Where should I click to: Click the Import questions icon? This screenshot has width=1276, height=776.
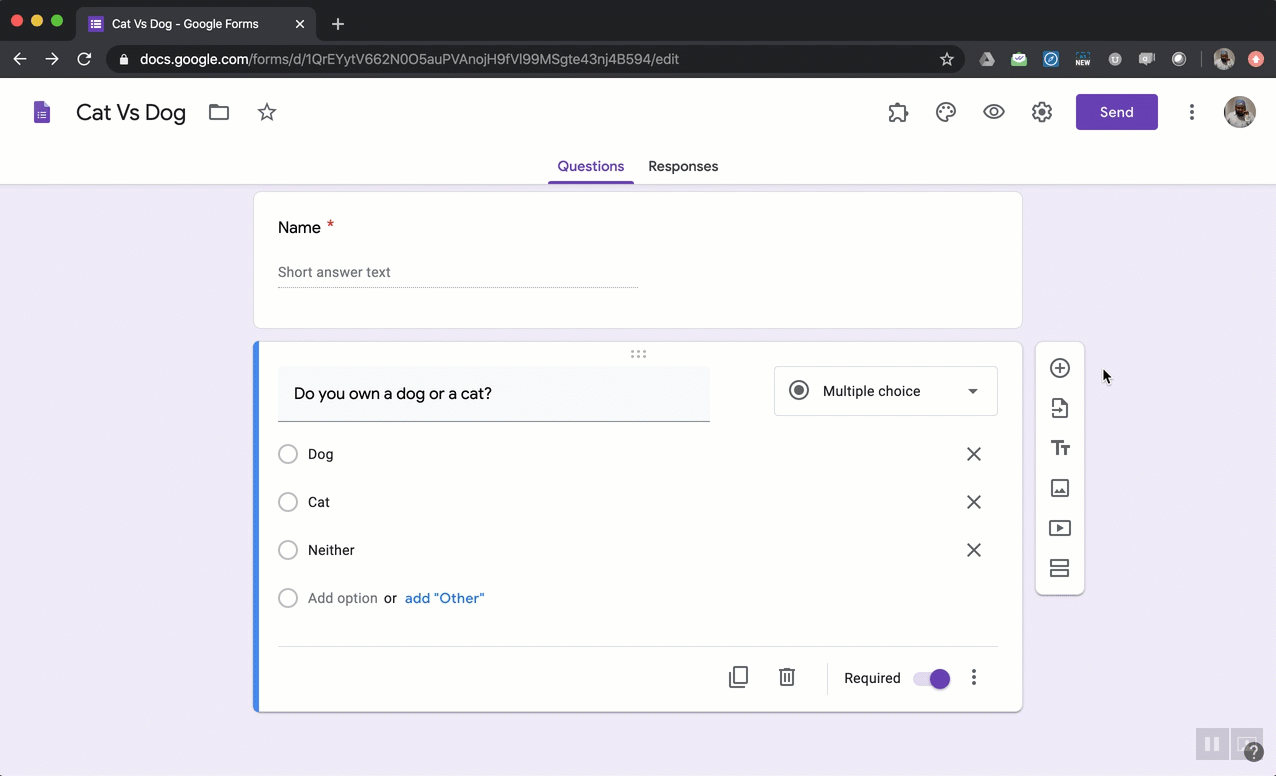1060,408
